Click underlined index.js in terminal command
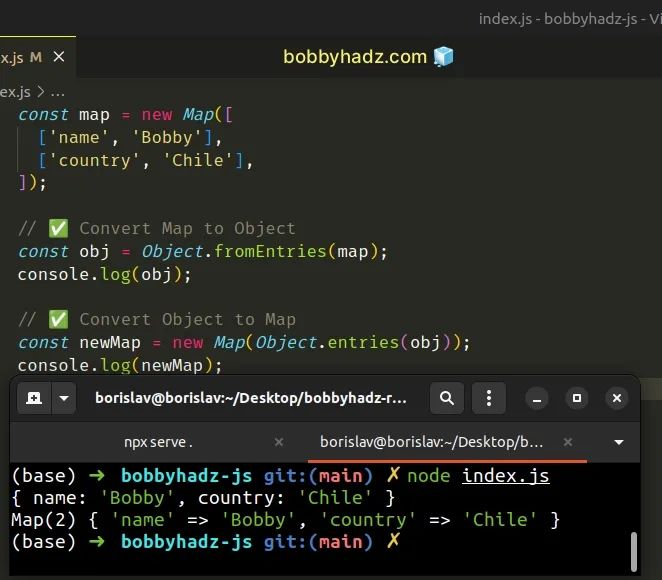 pyautogui.click(x=506, y=476)
